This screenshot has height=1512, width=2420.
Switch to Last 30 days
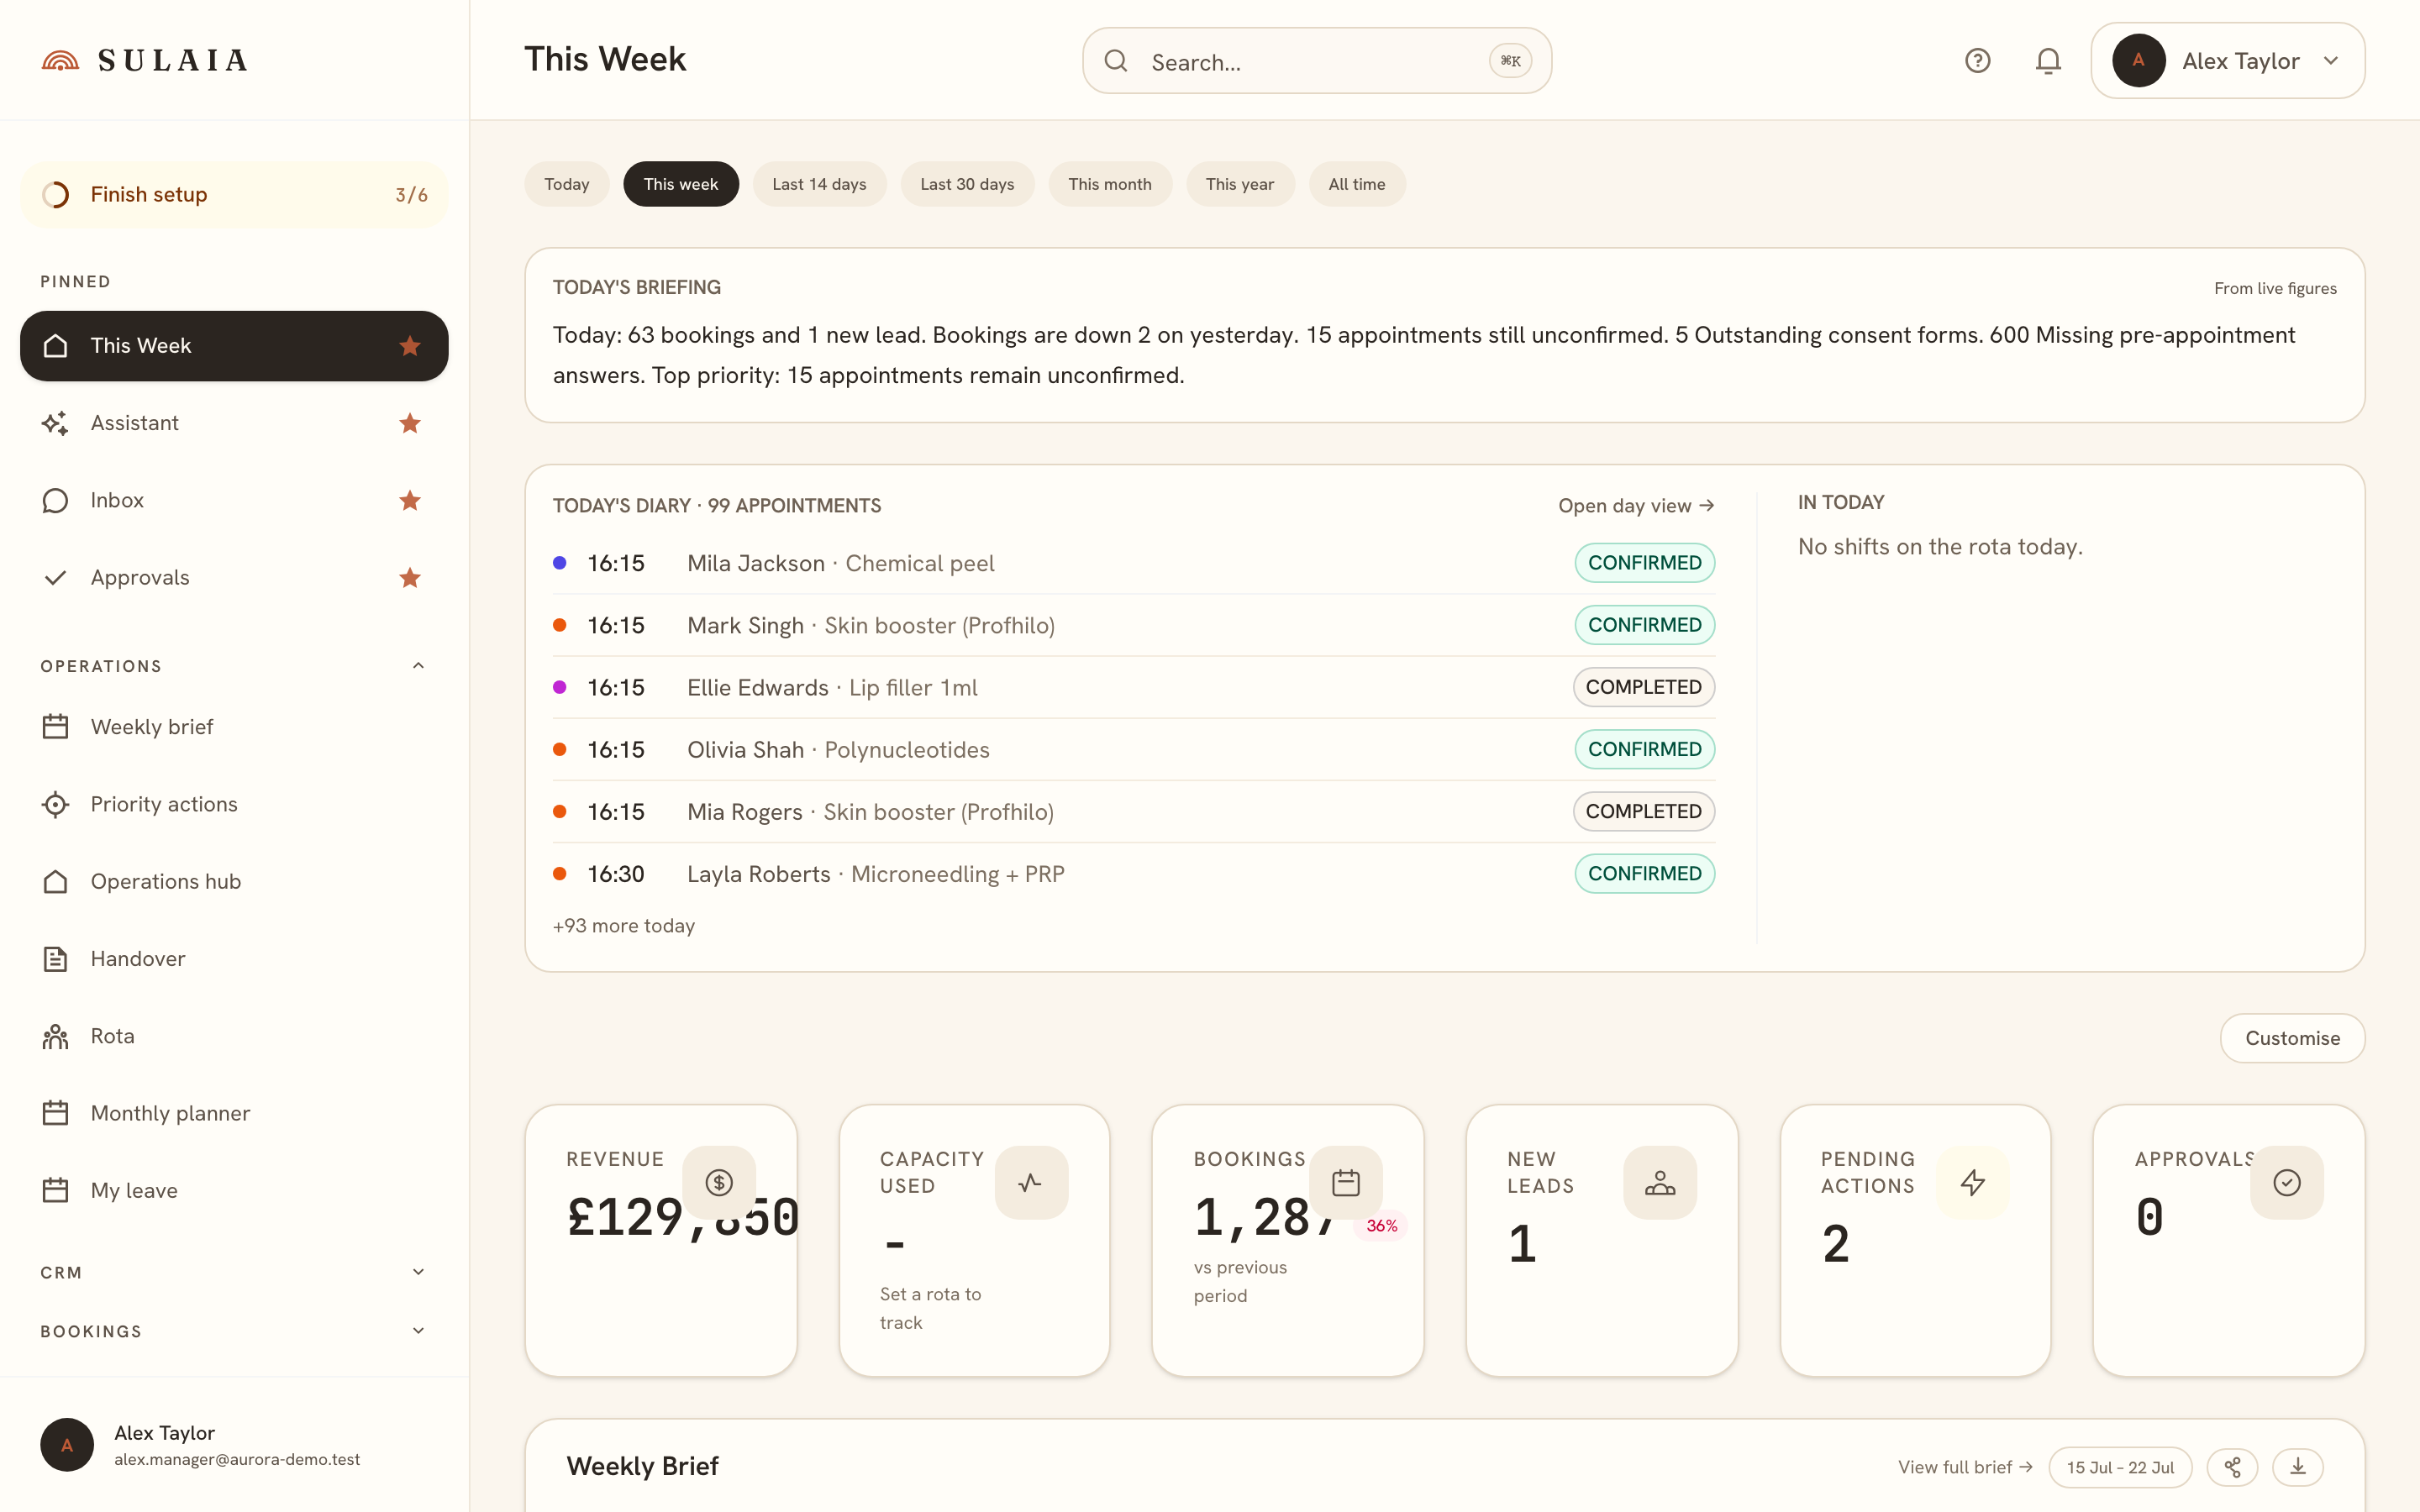(x=967, y=184)
